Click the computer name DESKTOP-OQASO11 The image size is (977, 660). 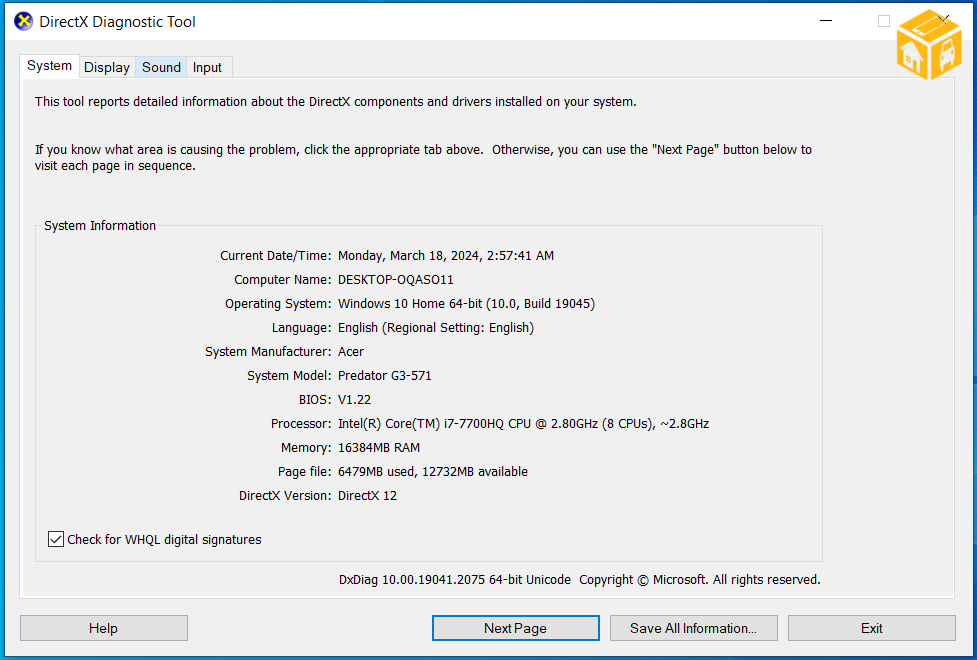point(396,280)
